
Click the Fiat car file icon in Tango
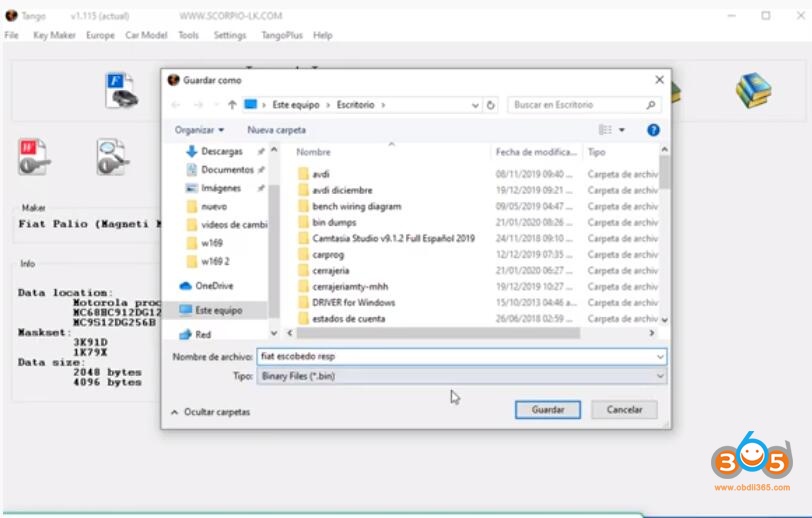[x=122, y=90]
